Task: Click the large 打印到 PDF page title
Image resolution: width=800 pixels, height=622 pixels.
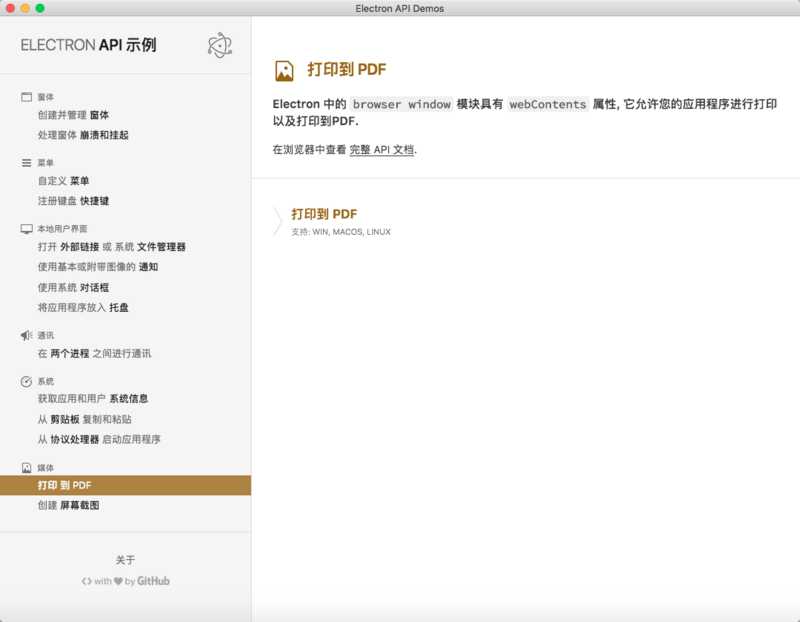Action: pos(346,69)
